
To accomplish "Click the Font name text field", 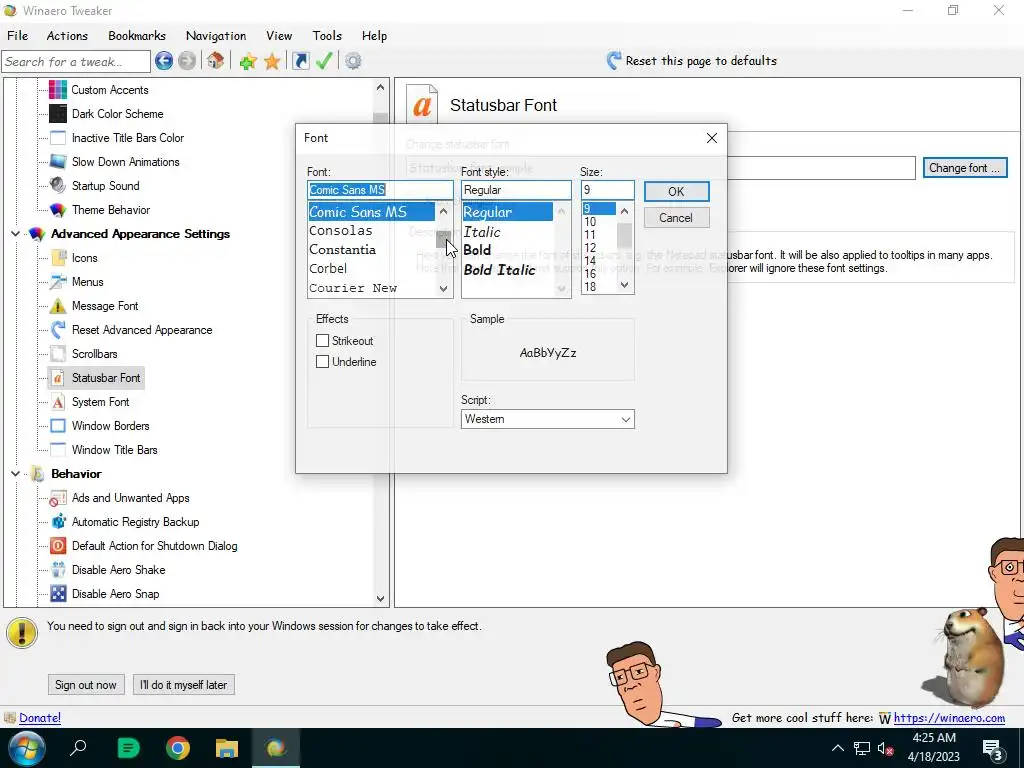I will pyautogui.click(x=380, y=190).
